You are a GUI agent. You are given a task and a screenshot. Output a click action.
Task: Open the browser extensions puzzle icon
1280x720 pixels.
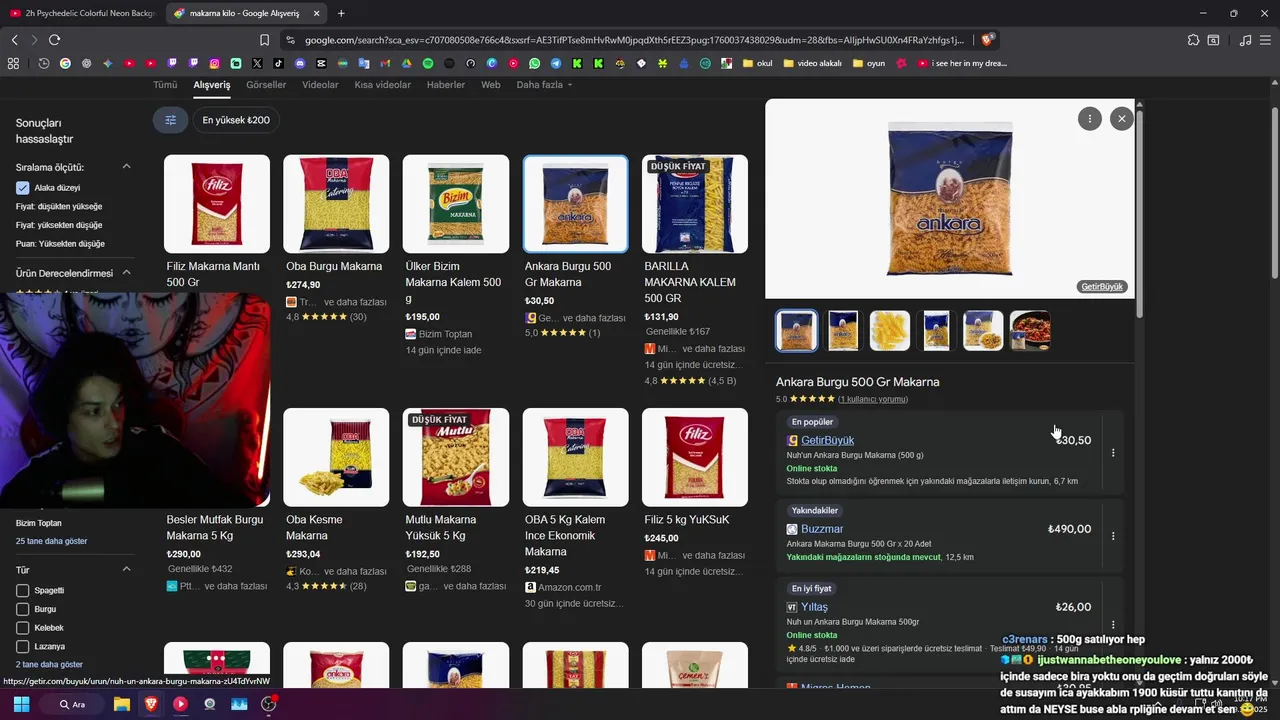[x=1193, y=40]
